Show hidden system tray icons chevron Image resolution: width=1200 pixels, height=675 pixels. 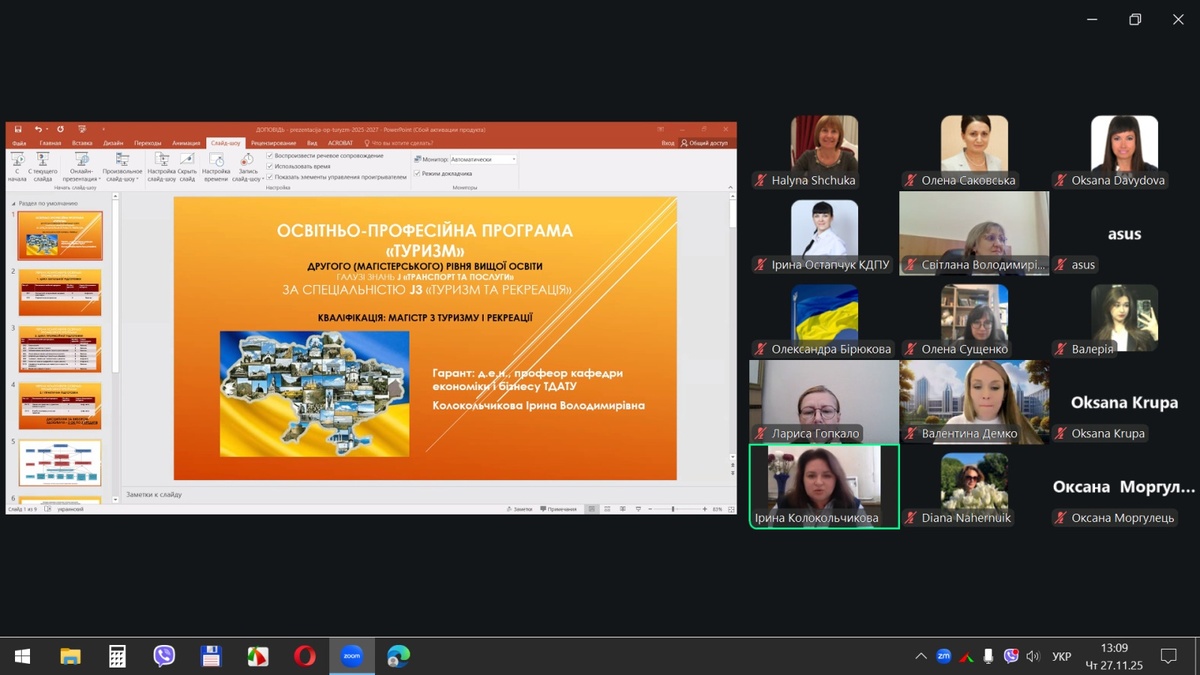click(x=920, y=657)
